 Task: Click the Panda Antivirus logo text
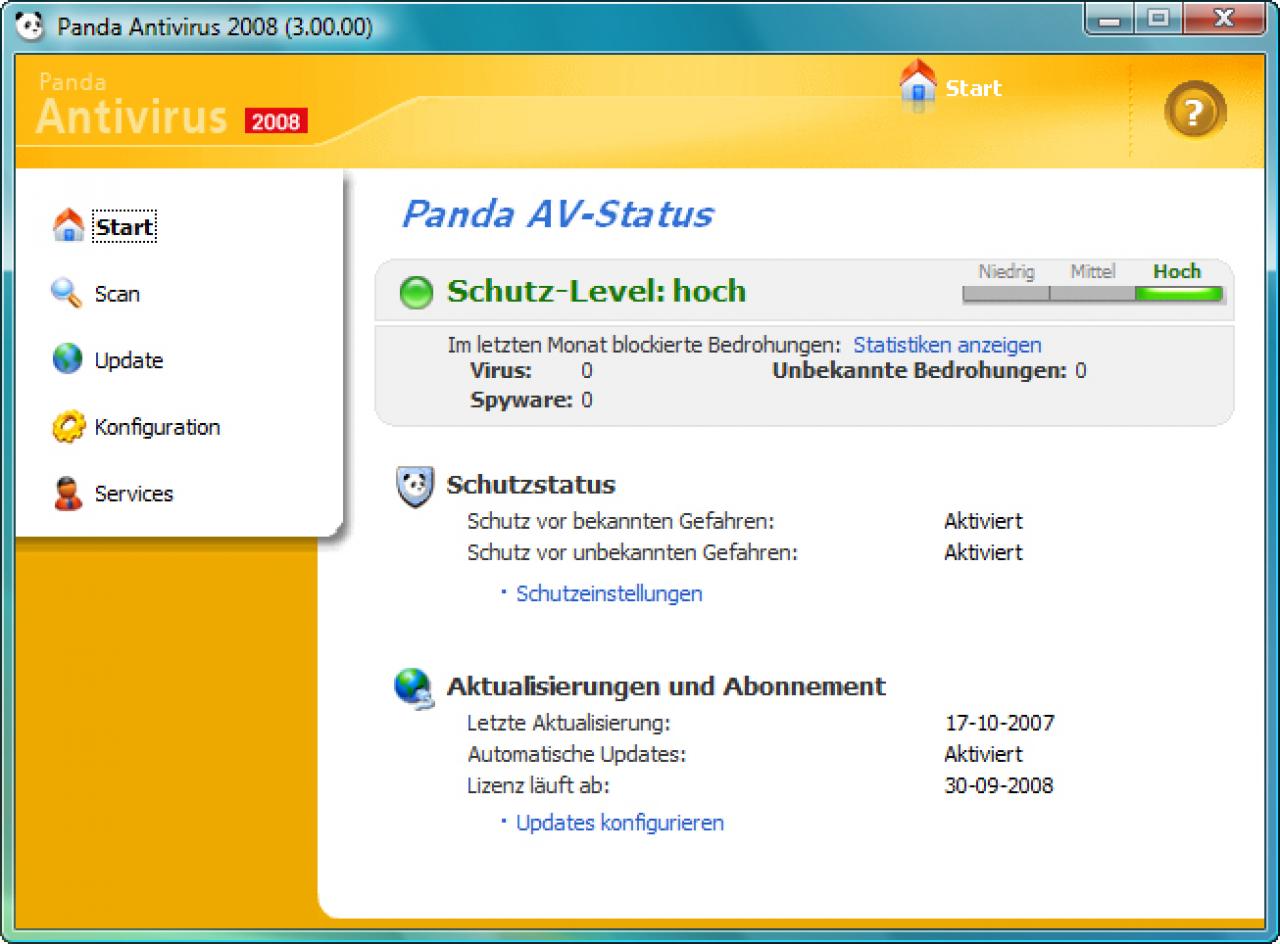coord(133,106)
